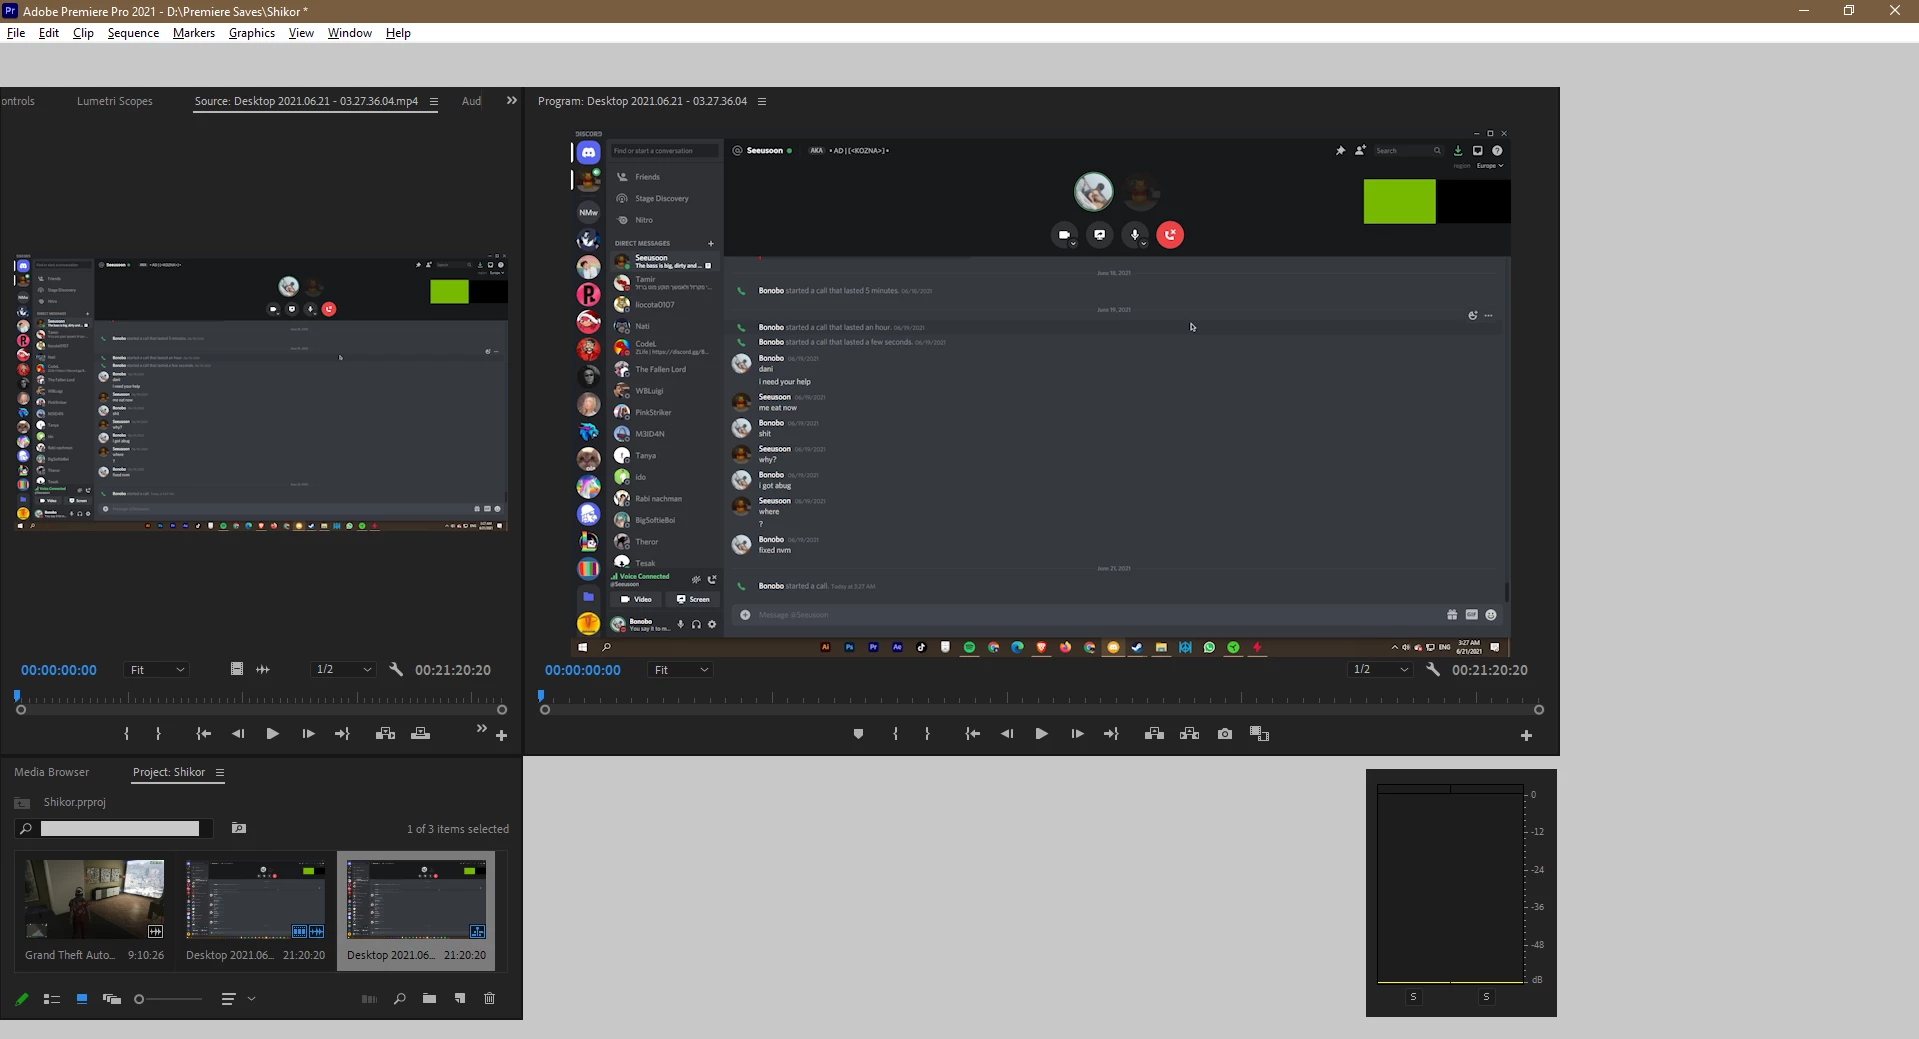This screenshot has height=1039, width=1919.
Task: Go to In point in Source monitor
Action: pos(204,734)
